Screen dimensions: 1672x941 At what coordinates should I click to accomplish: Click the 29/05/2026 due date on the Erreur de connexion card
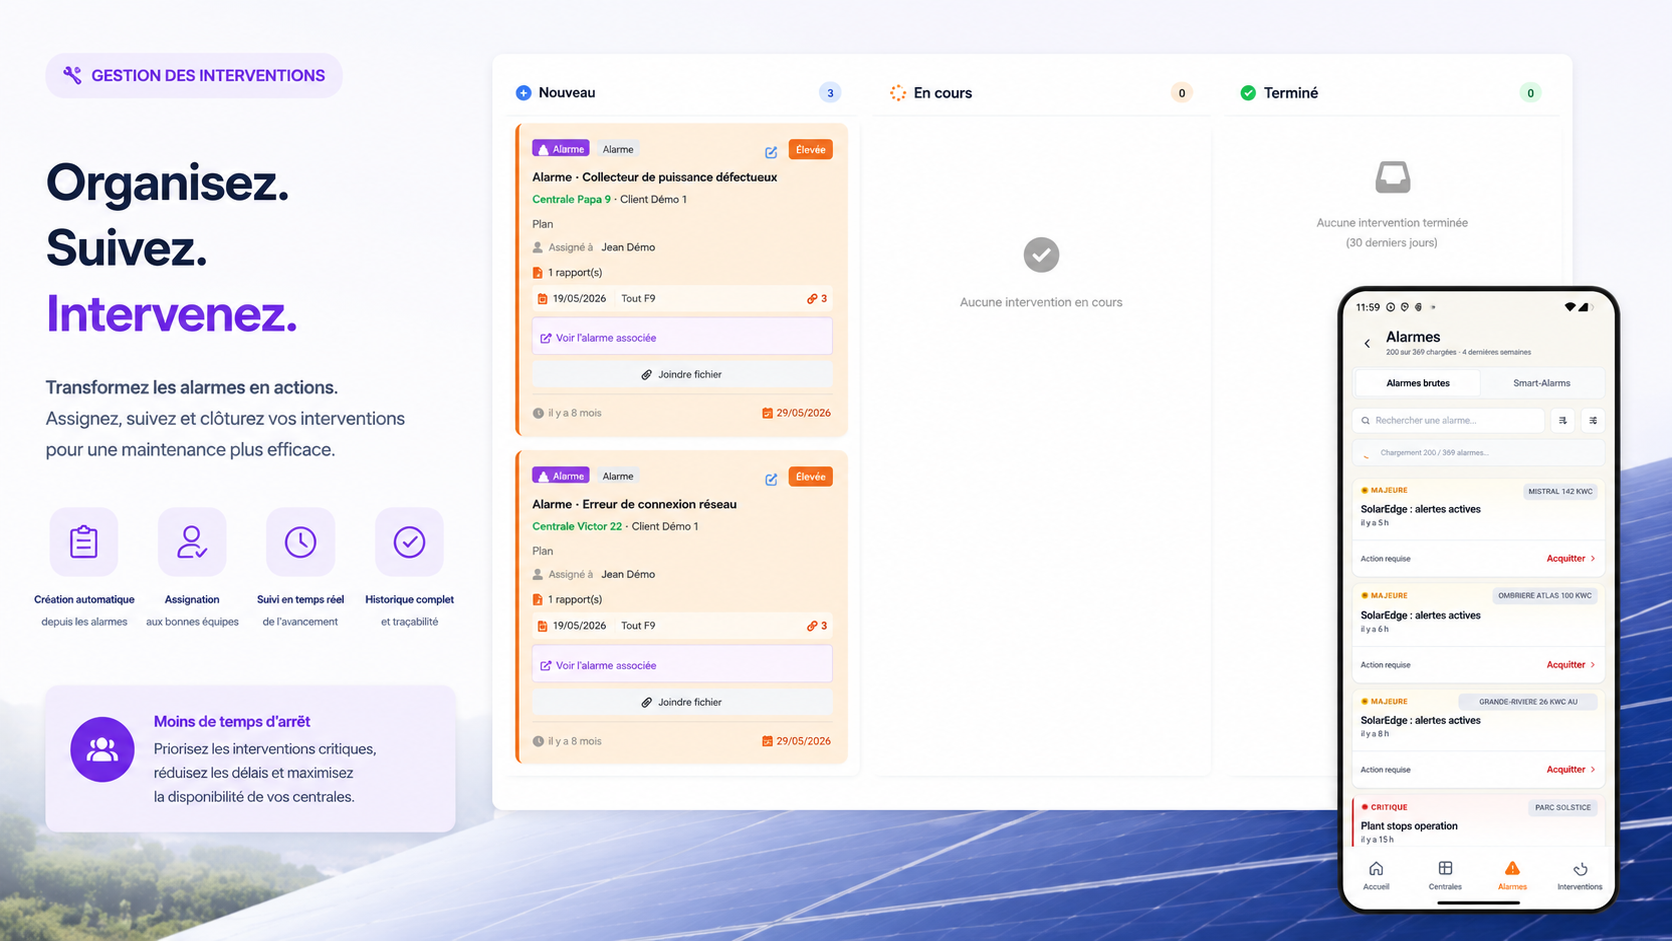pos(797,741)
